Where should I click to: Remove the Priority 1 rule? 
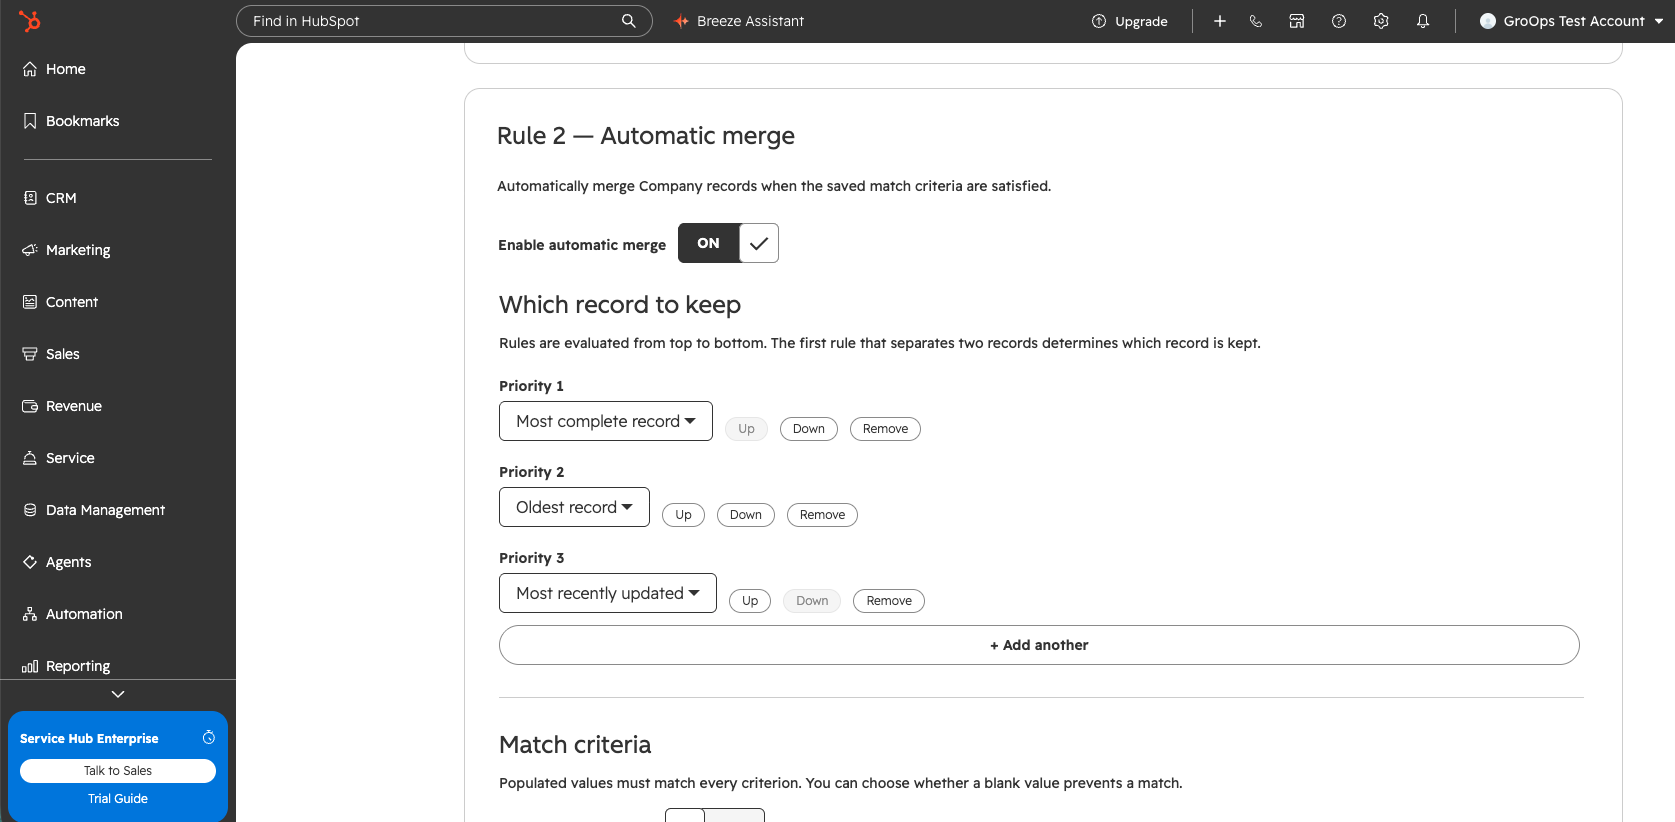(x=885, y=429)
